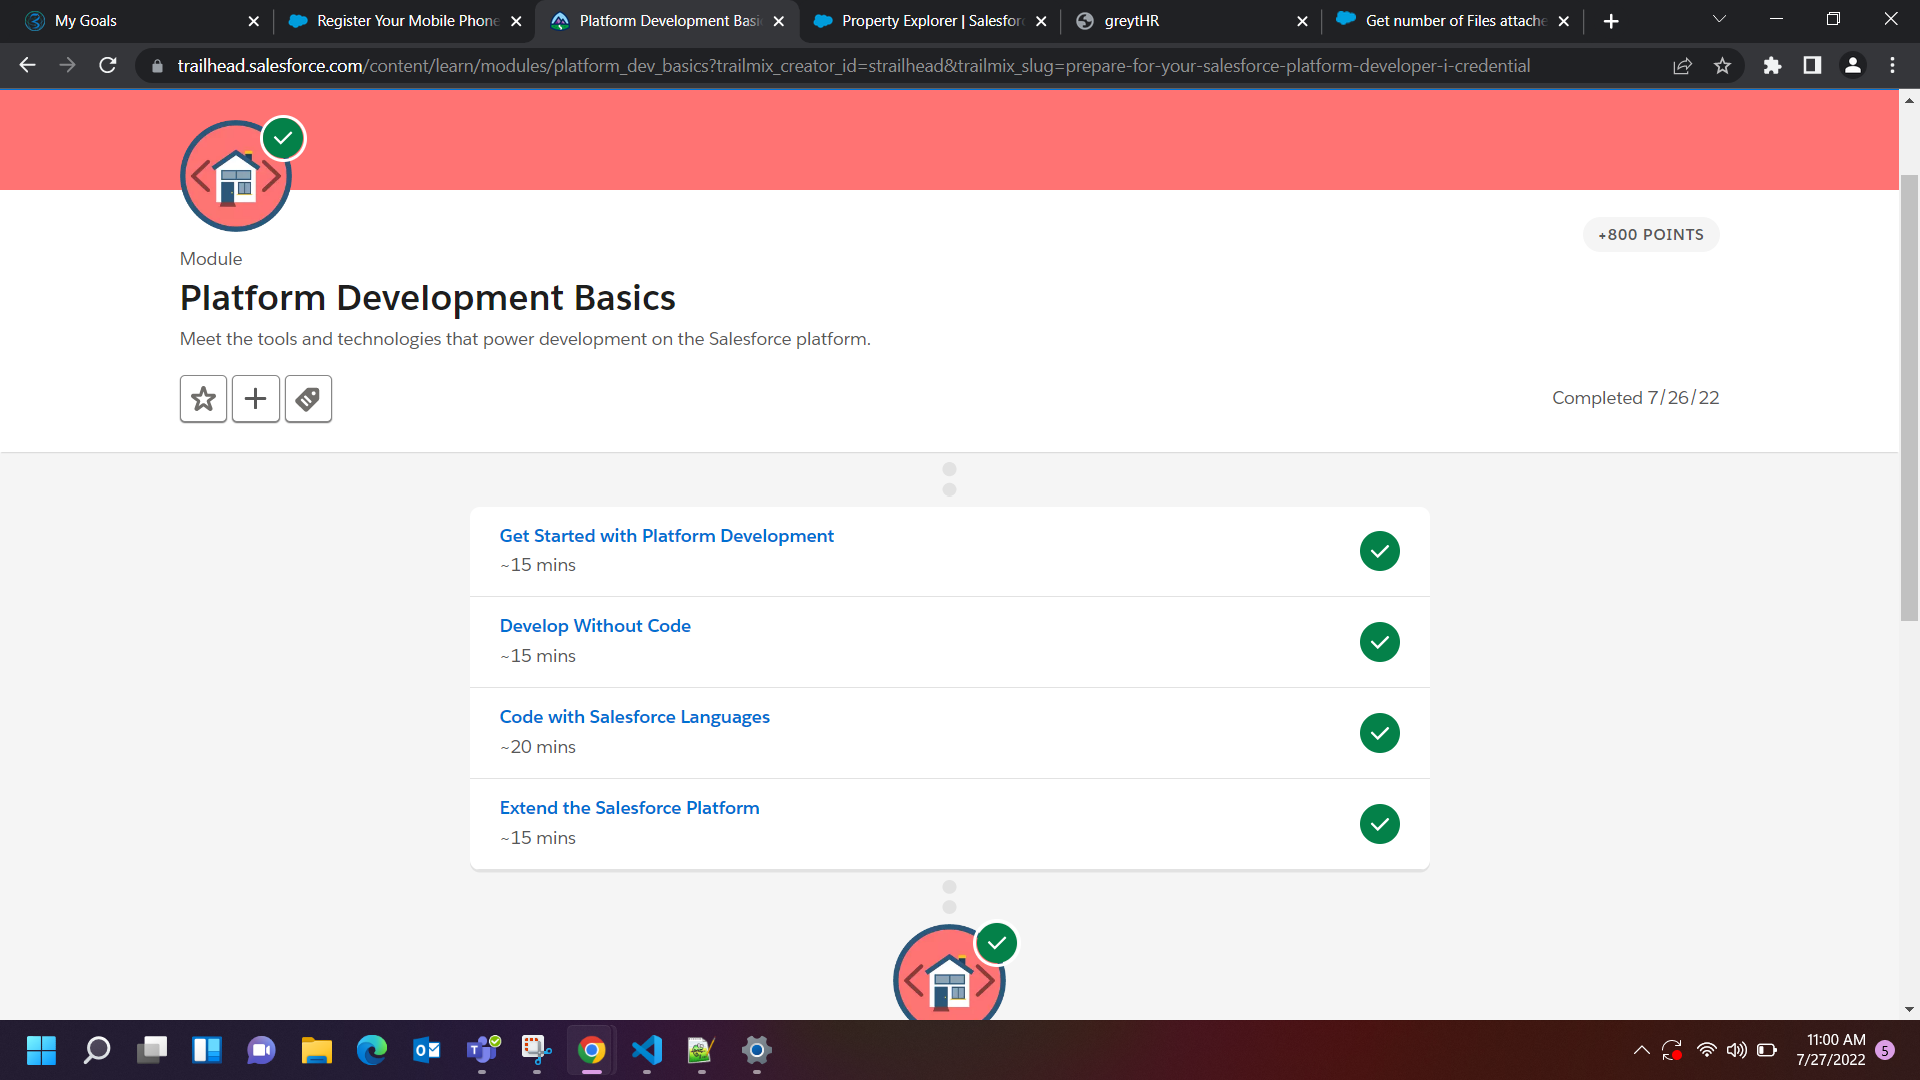
Task: Click the Chrome profile avatar icon
Action: pos(1852,66)
